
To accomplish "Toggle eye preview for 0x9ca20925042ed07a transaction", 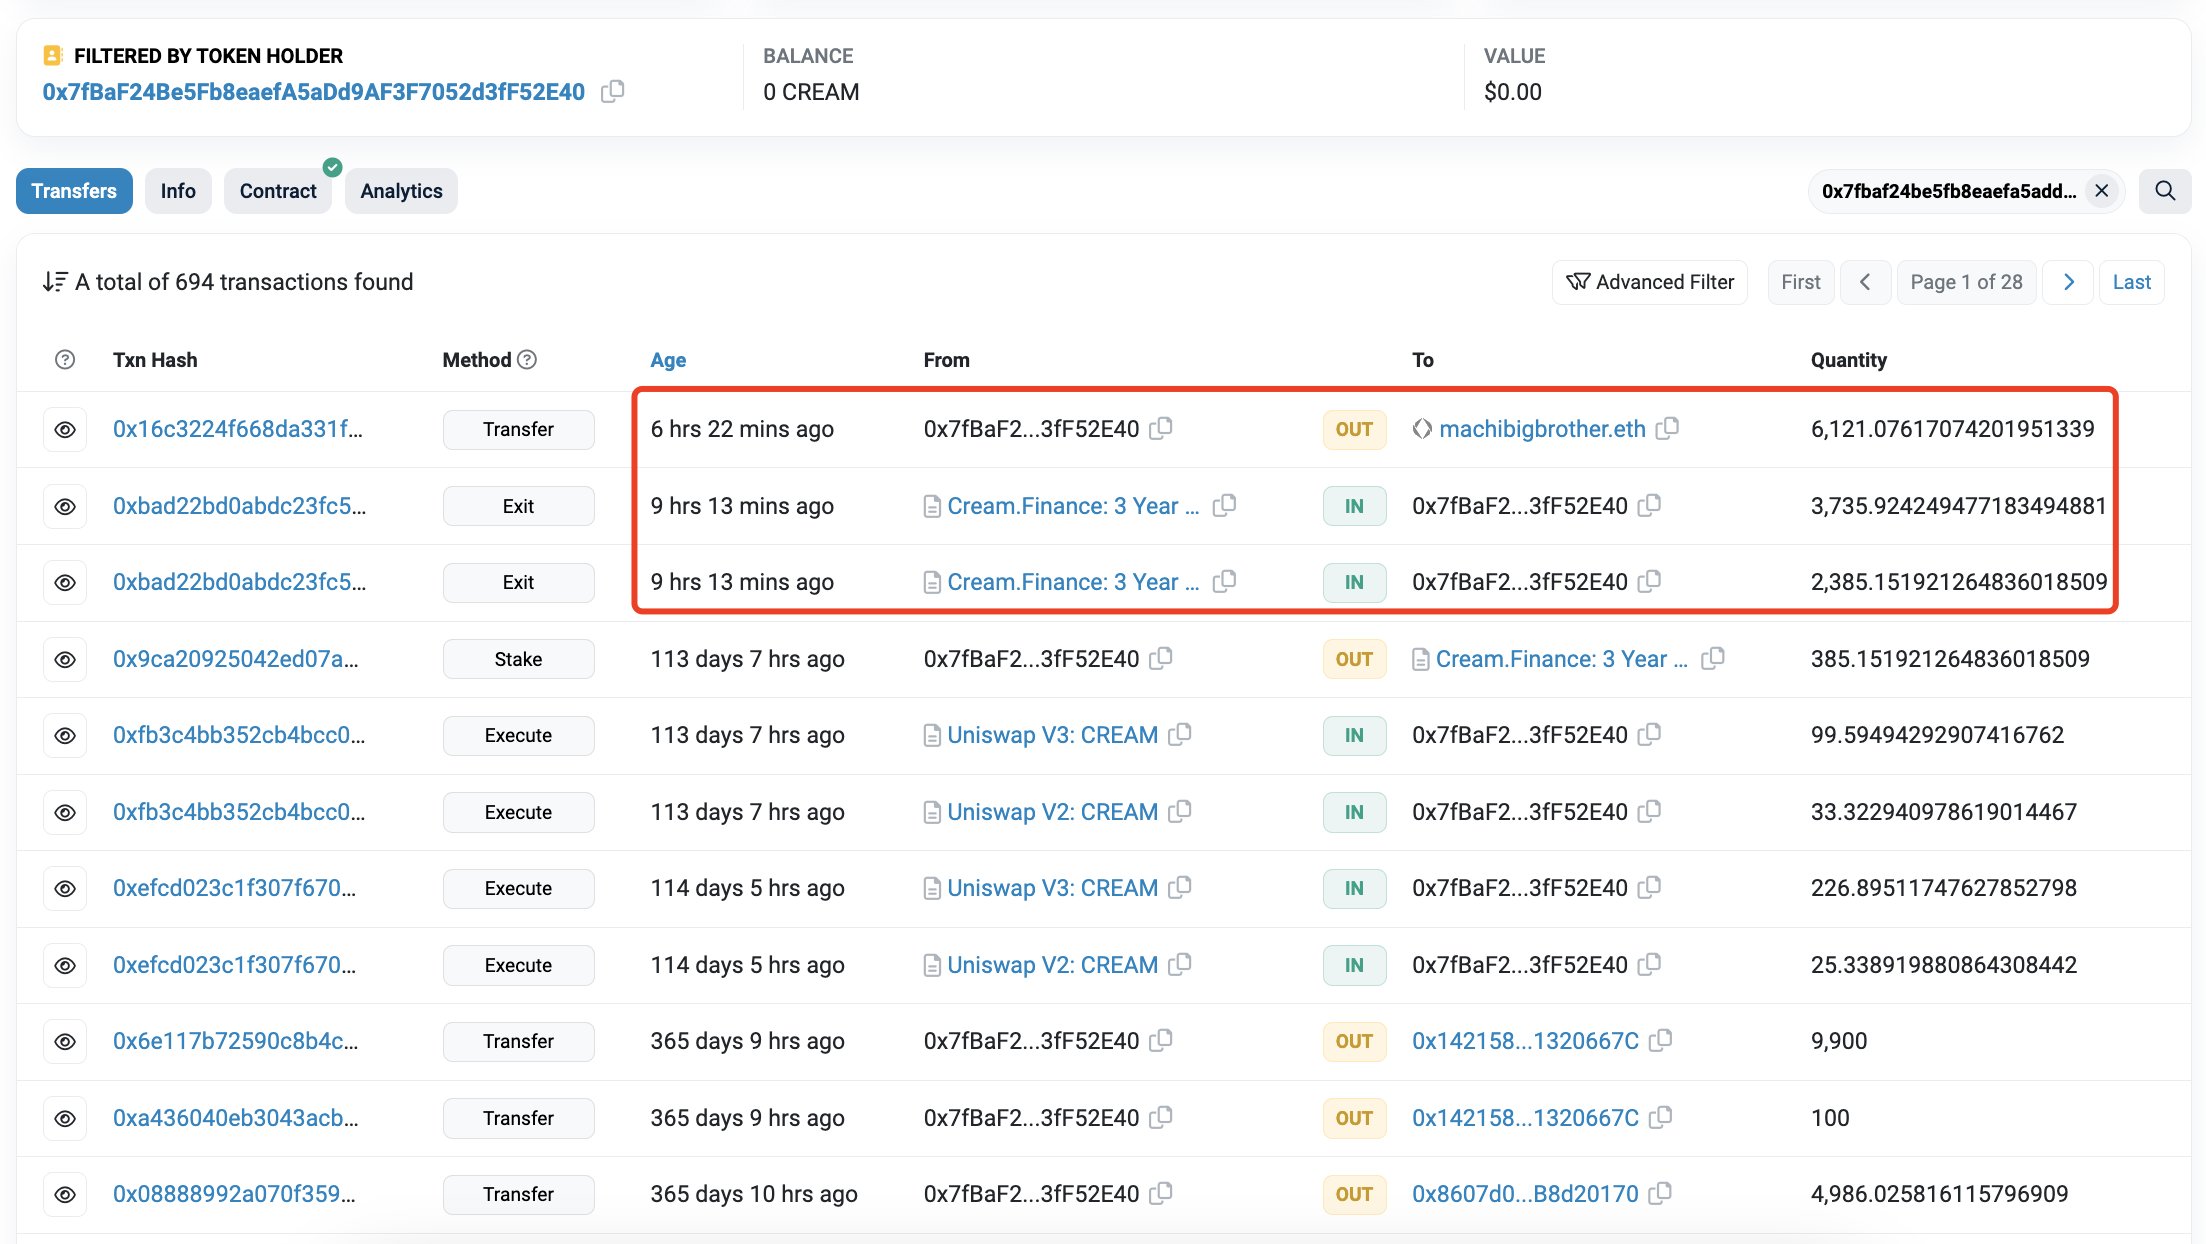I will coord(65,660).
